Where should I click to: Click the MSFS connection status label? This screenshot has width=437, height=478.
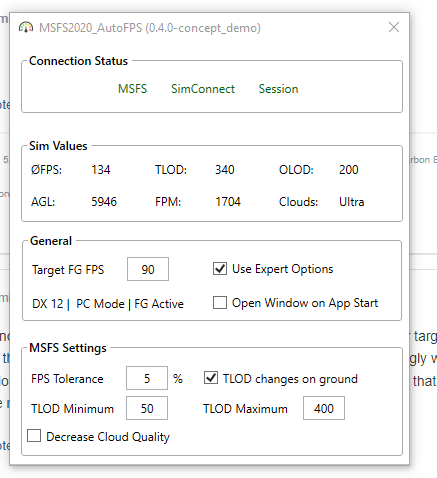point(132,89)
